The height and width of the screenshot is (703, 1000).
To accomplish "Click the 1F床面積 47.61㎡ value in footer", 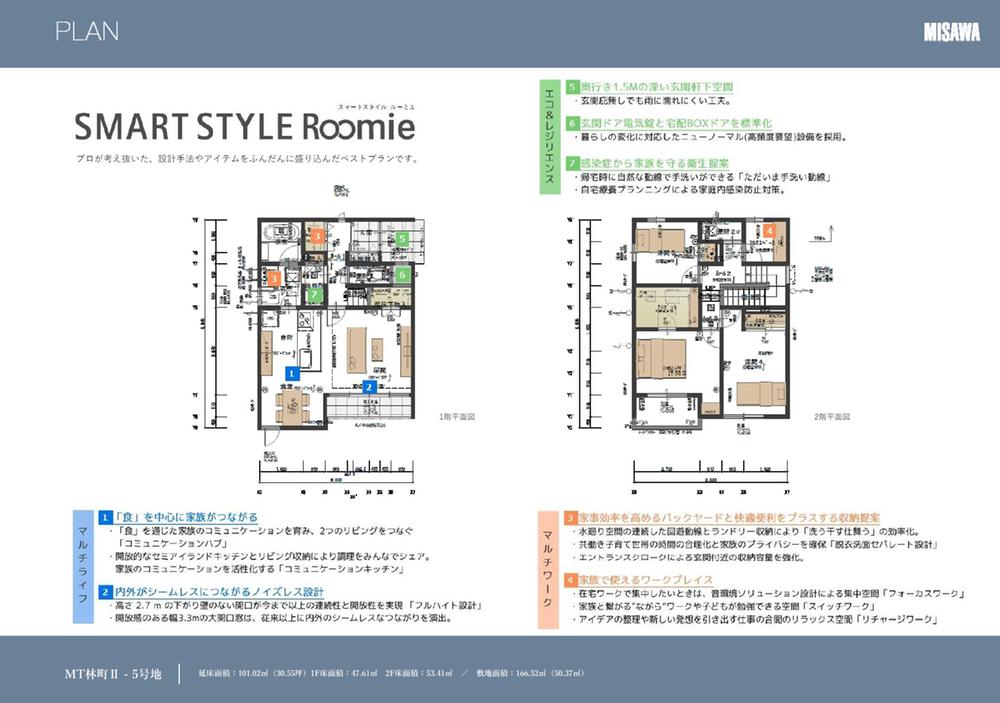I will (x=345, y=673).
